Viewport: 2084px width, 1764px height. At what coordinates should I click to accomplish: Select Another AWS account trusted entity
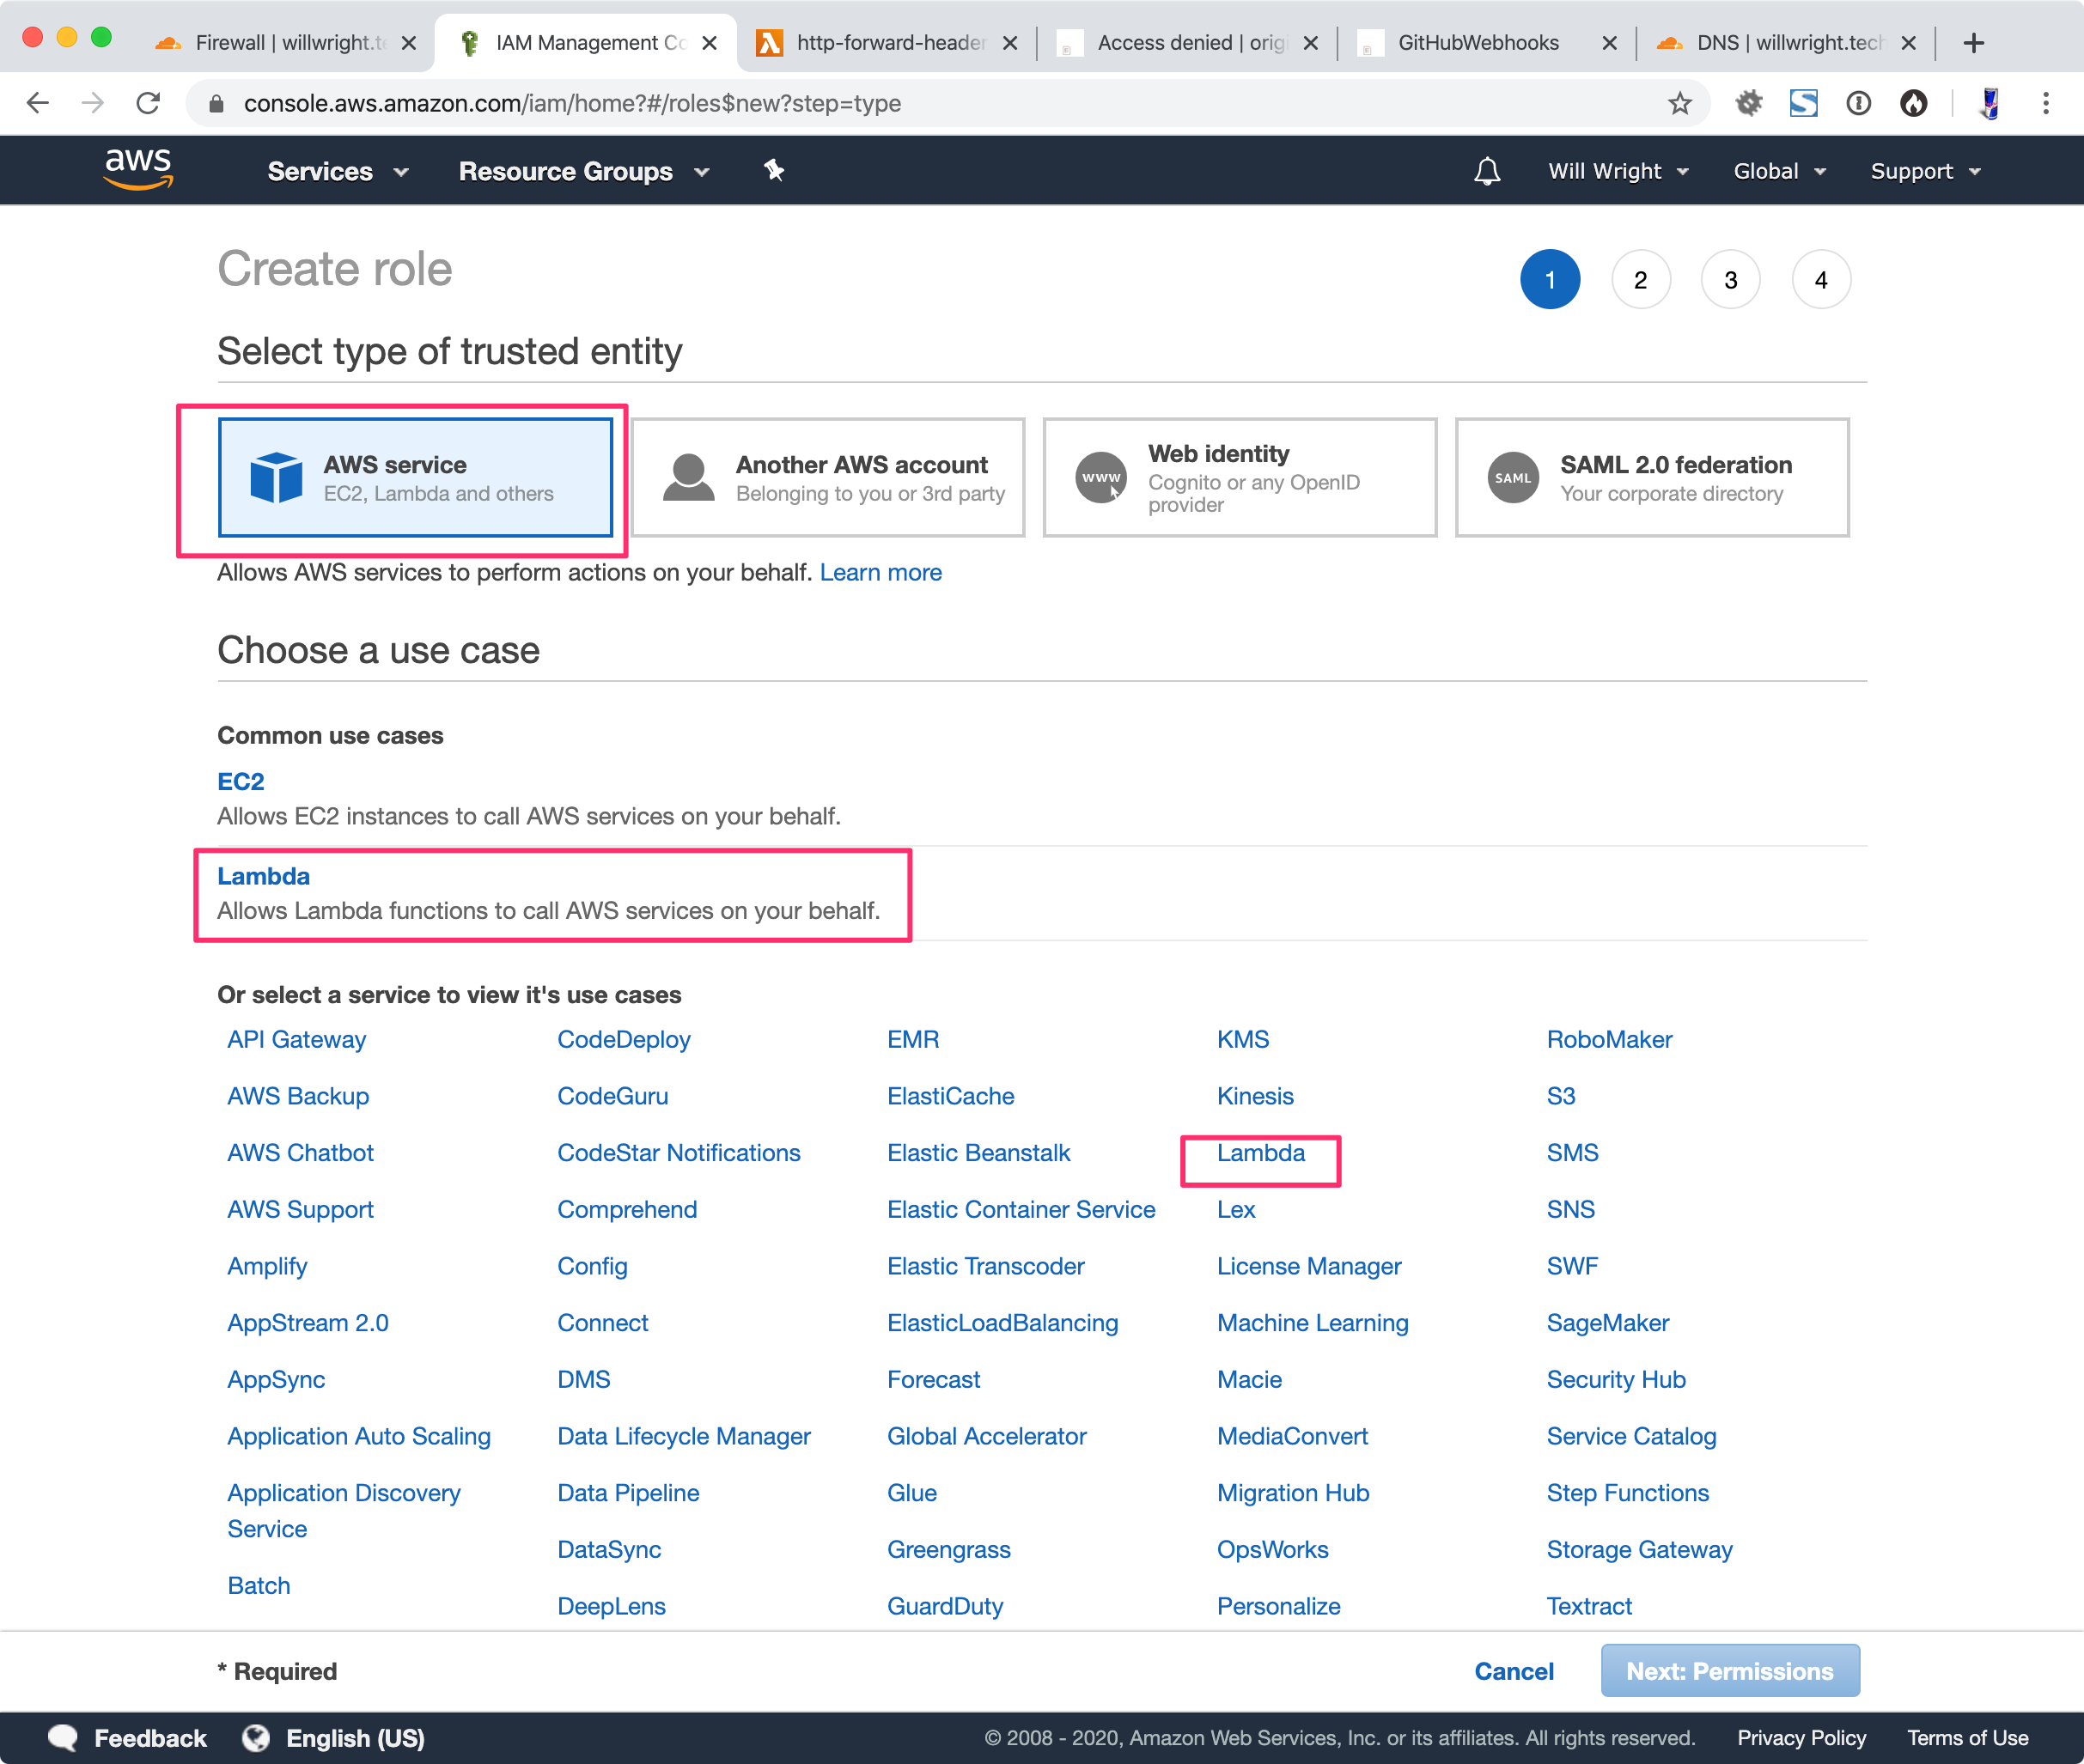[x=828, y=477]
